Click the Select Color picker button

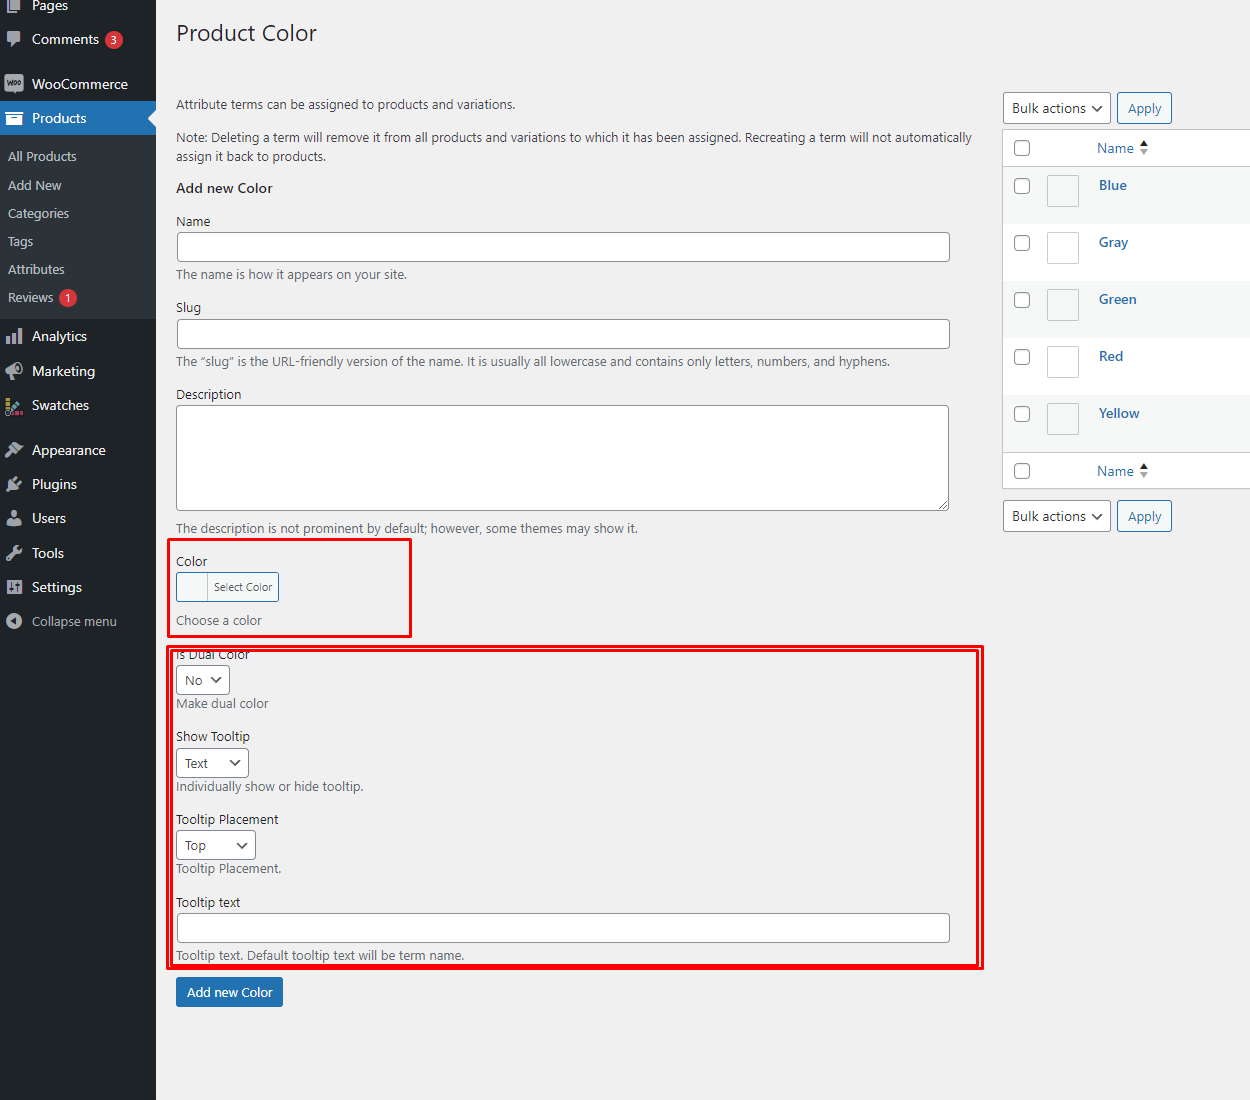click(x=227, y=587)
